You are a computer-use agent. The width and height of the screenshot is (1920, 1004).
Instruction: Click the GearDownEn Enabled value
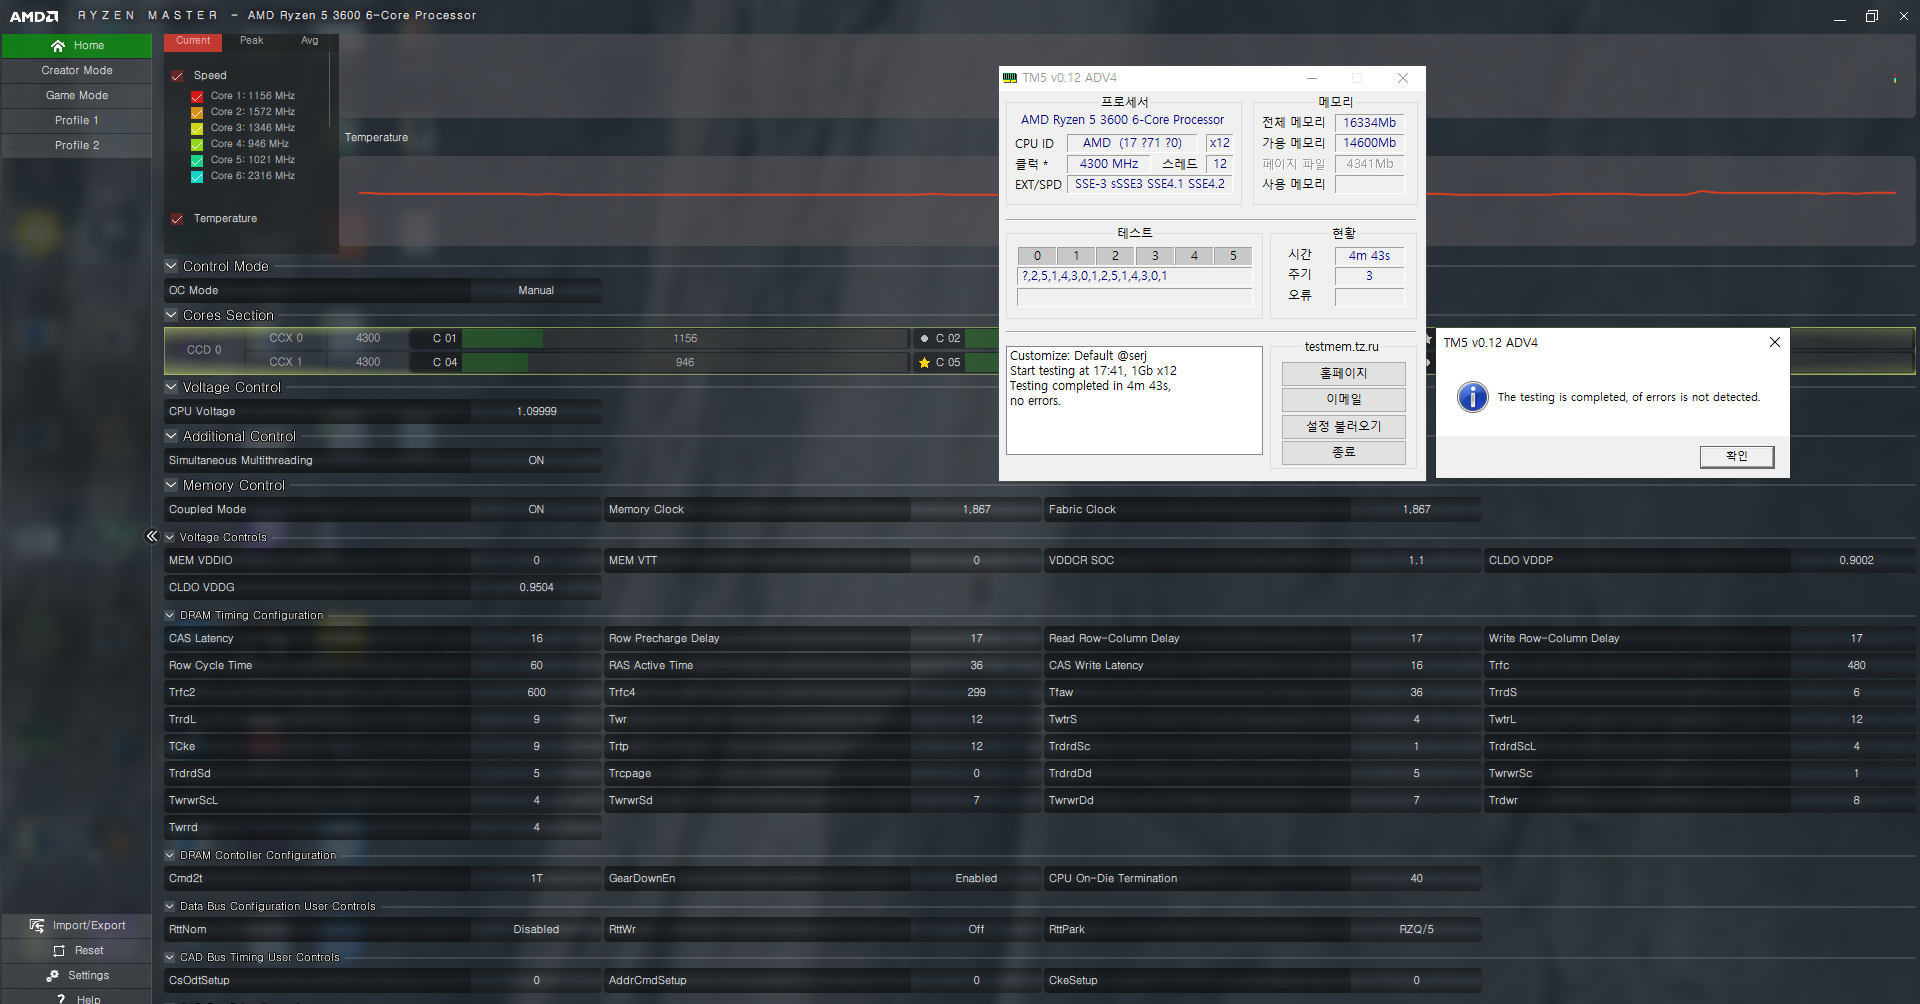coord(976,879)
